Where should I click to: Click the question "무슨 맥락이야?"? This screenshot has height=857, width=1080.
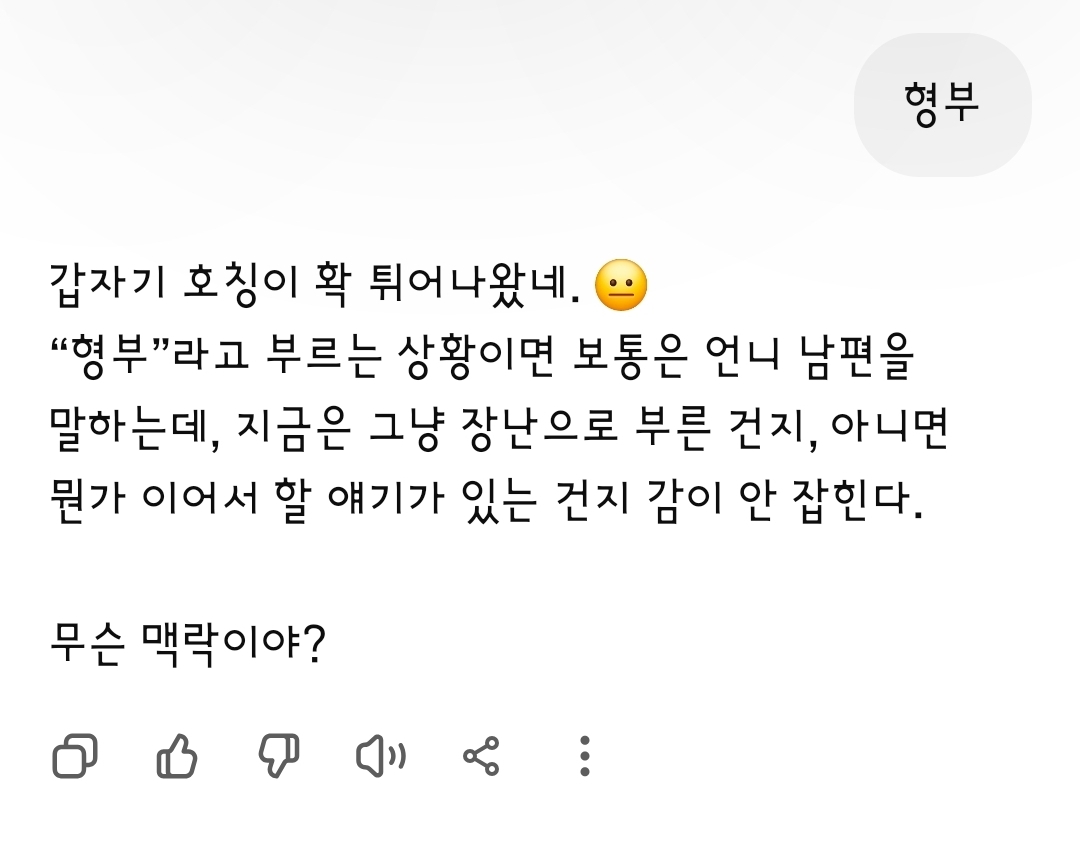tap(188, 647)
